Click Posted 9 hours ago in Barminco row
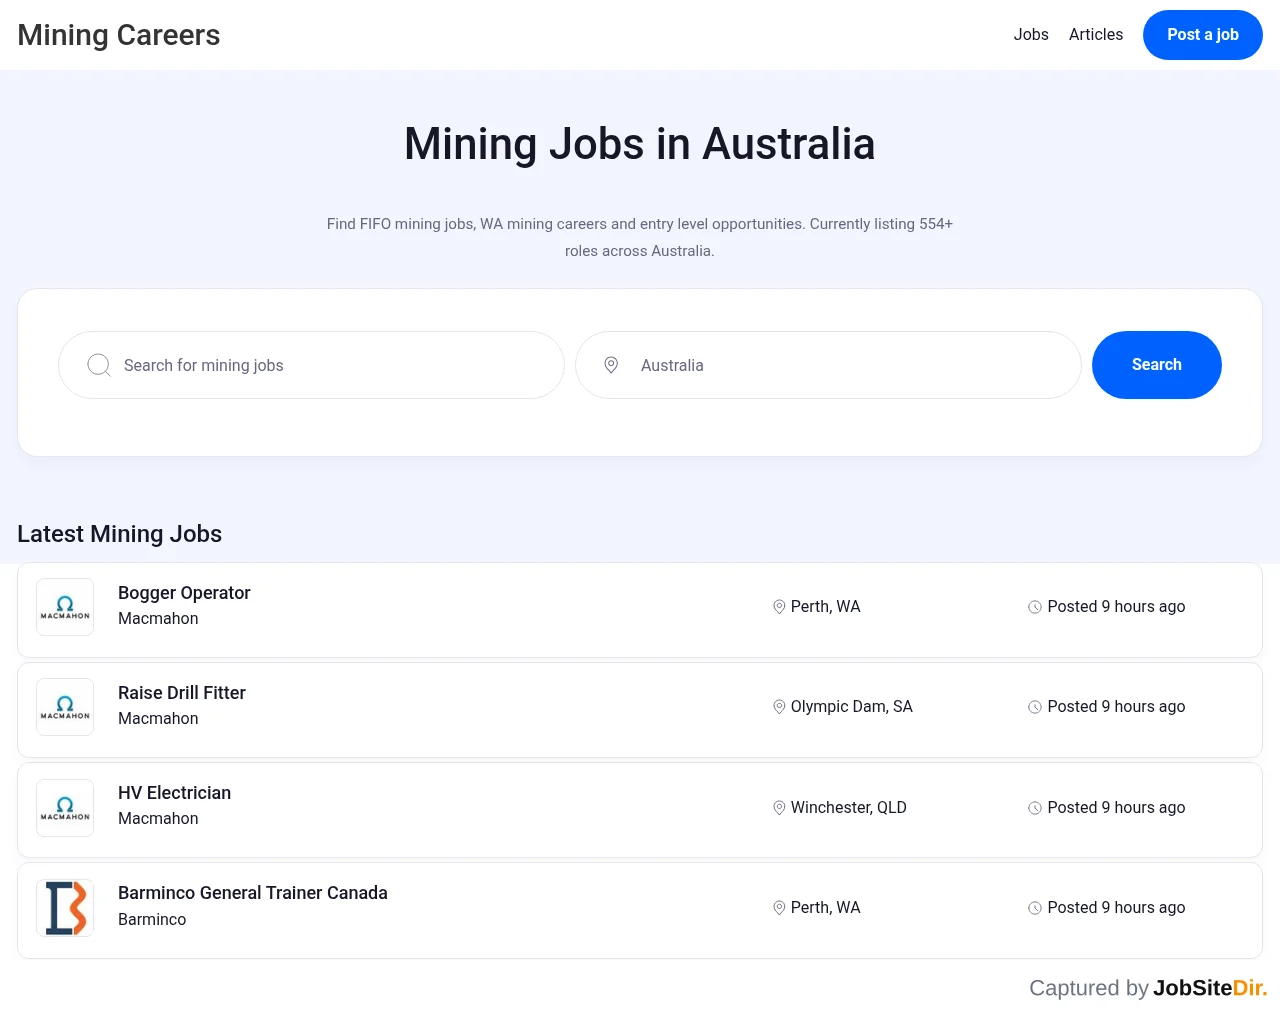This screenshot has width=1280, height=1018. pyautogui.click(x=1116, y=908)
